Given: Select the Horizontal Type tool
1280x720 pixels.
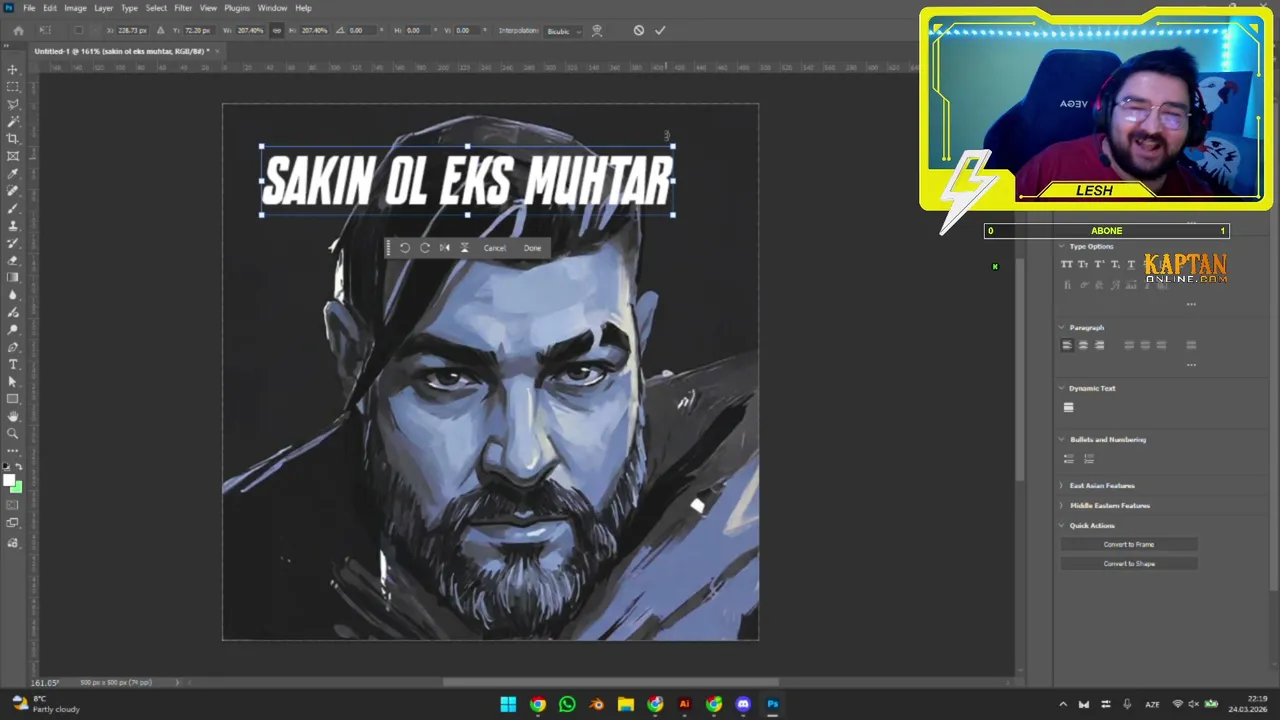Looking at the screenshot, I should pos(13,364).
